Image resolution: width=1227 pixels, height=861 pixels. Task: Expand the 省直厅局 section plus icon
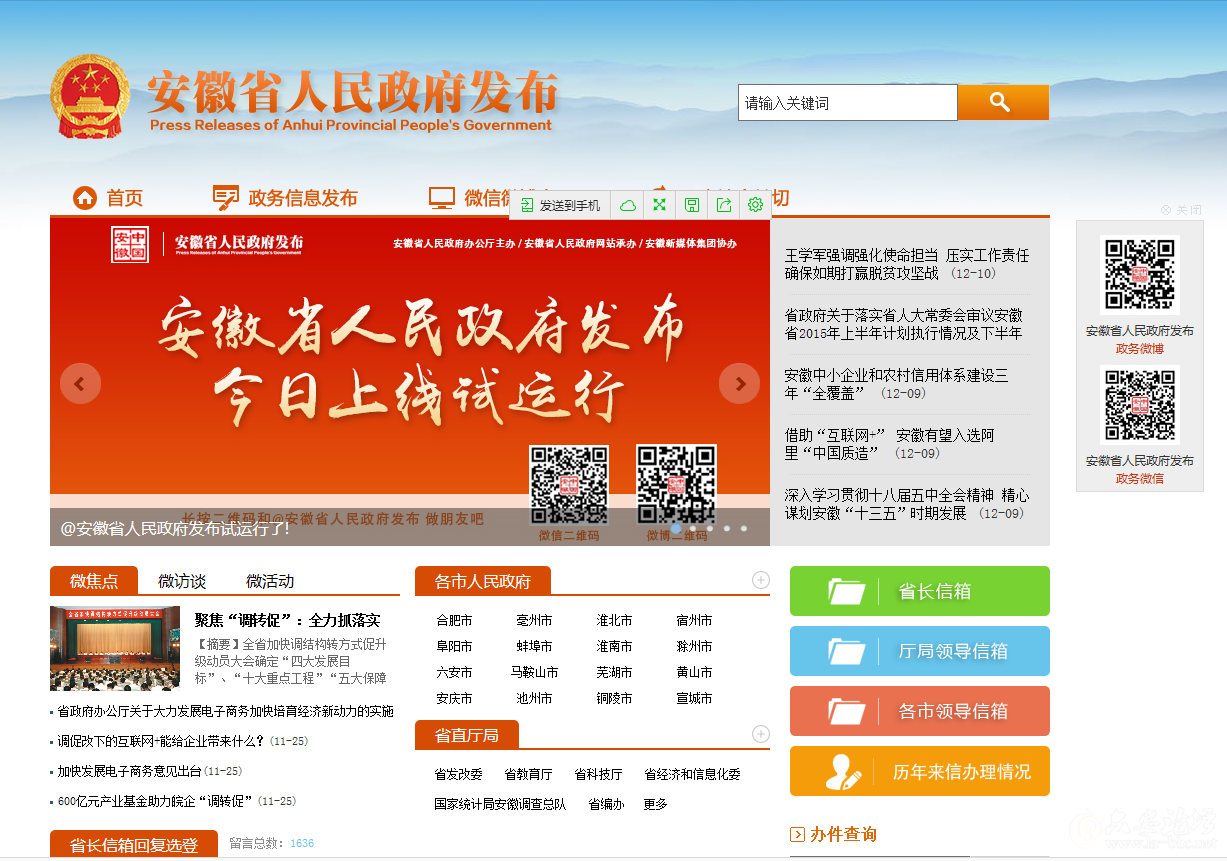760,734
